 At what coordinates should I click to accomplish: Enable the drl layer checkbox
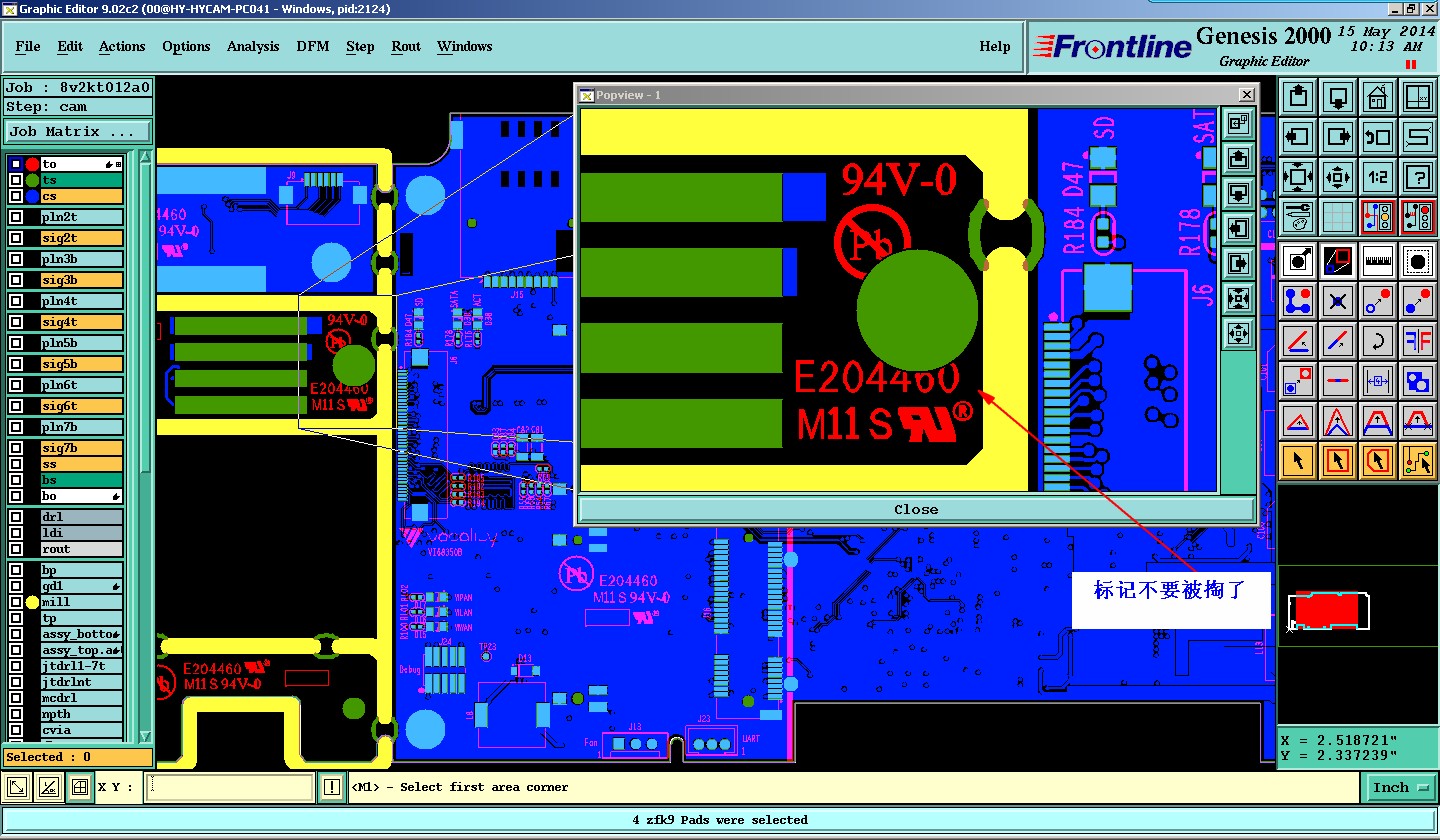coord(16,517)
